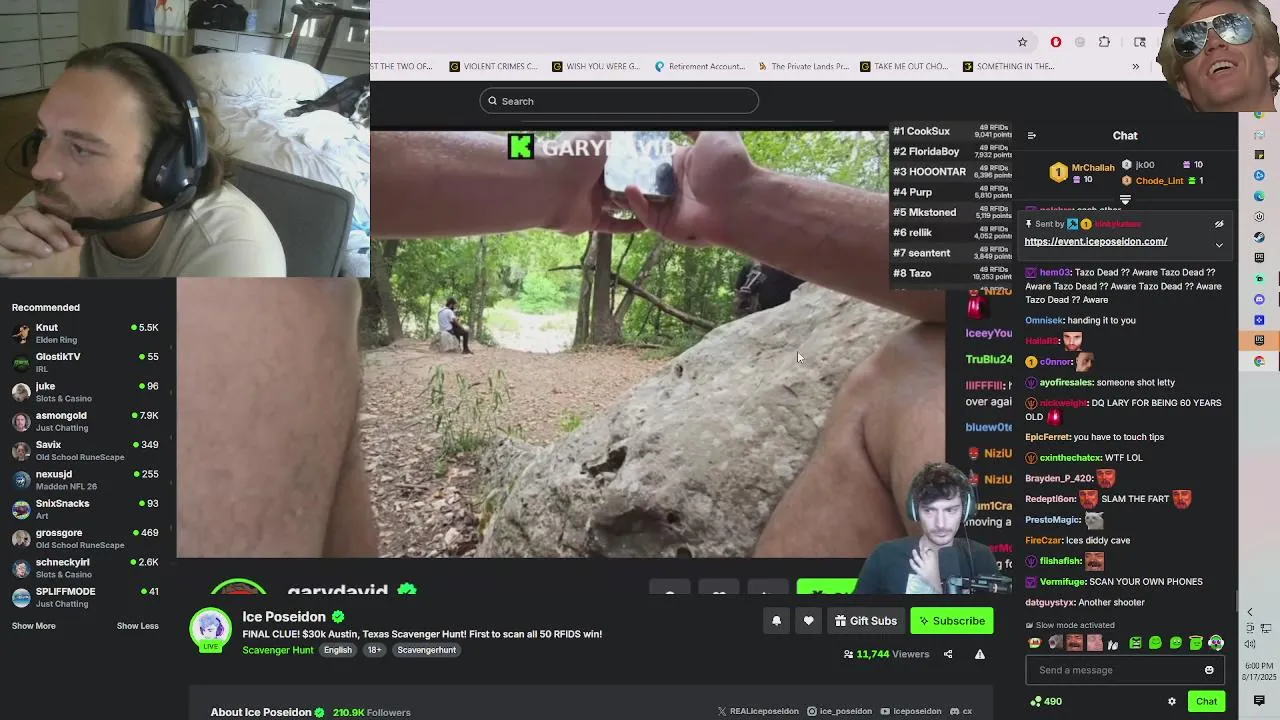Open the nexusjd recommended channel

(84, 480)
